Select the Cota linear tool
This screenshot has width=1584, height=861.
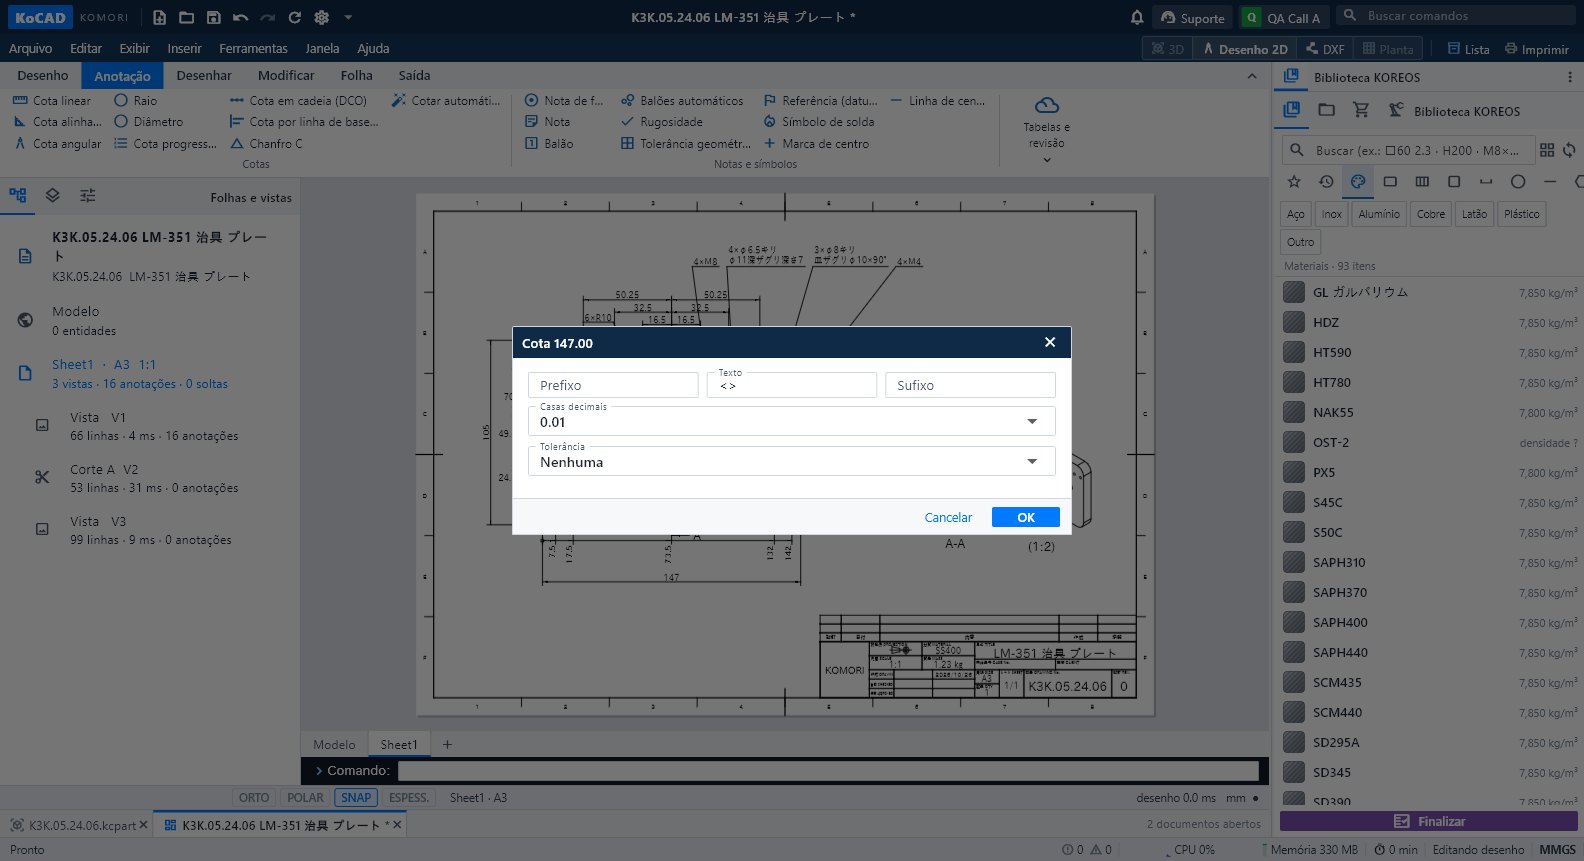[51, 100]
